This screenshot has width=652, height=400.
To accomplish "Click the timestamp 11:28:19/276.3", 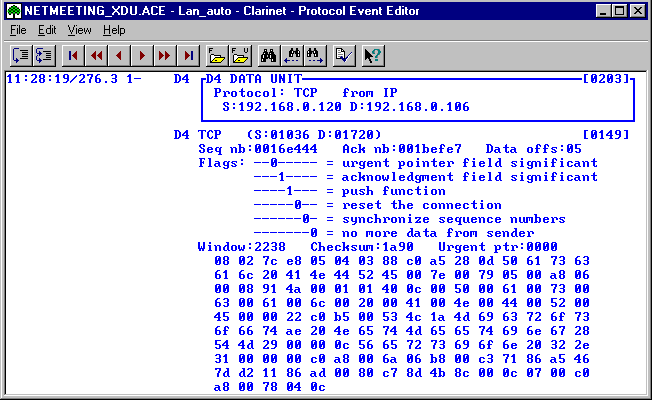I will tap(62, 79).
